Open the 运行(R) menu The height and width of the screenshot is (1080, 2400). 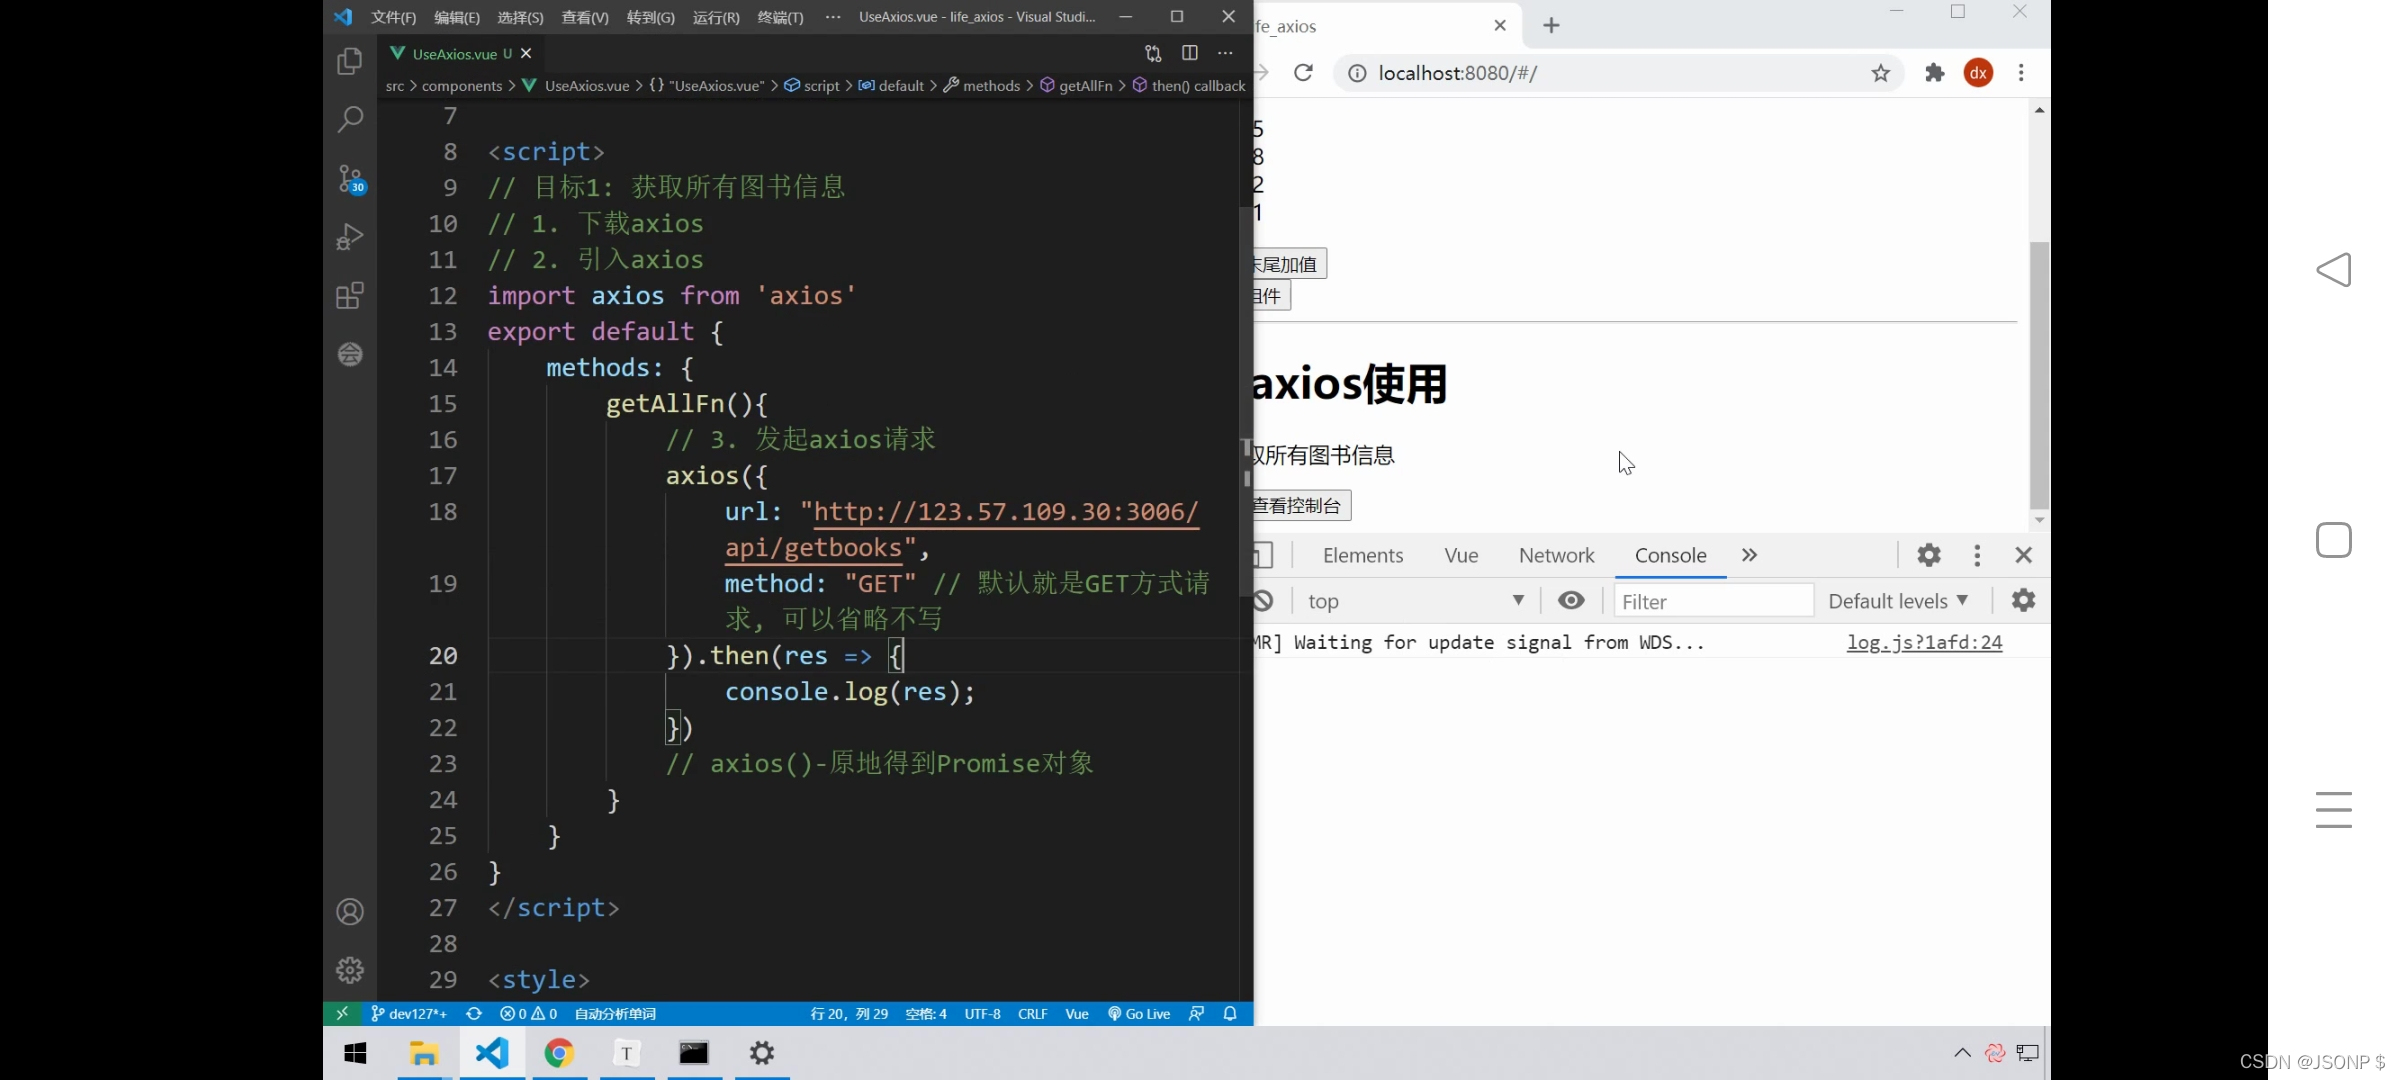coord(716,17)
